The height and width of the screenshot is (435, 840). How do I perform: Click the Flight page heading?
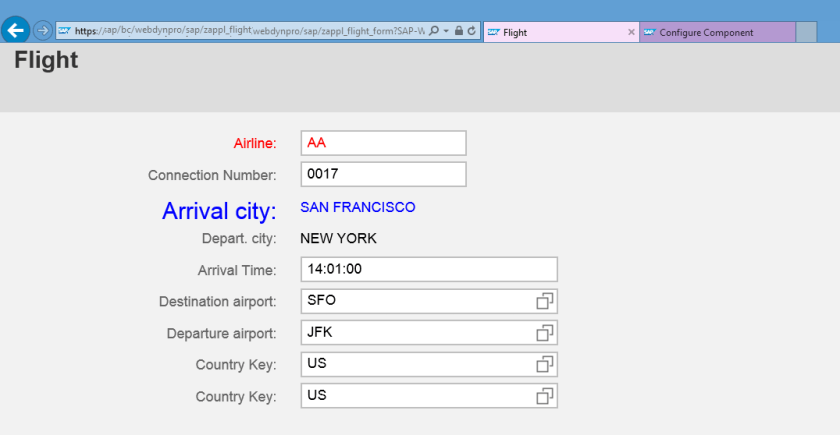point(46,60)
